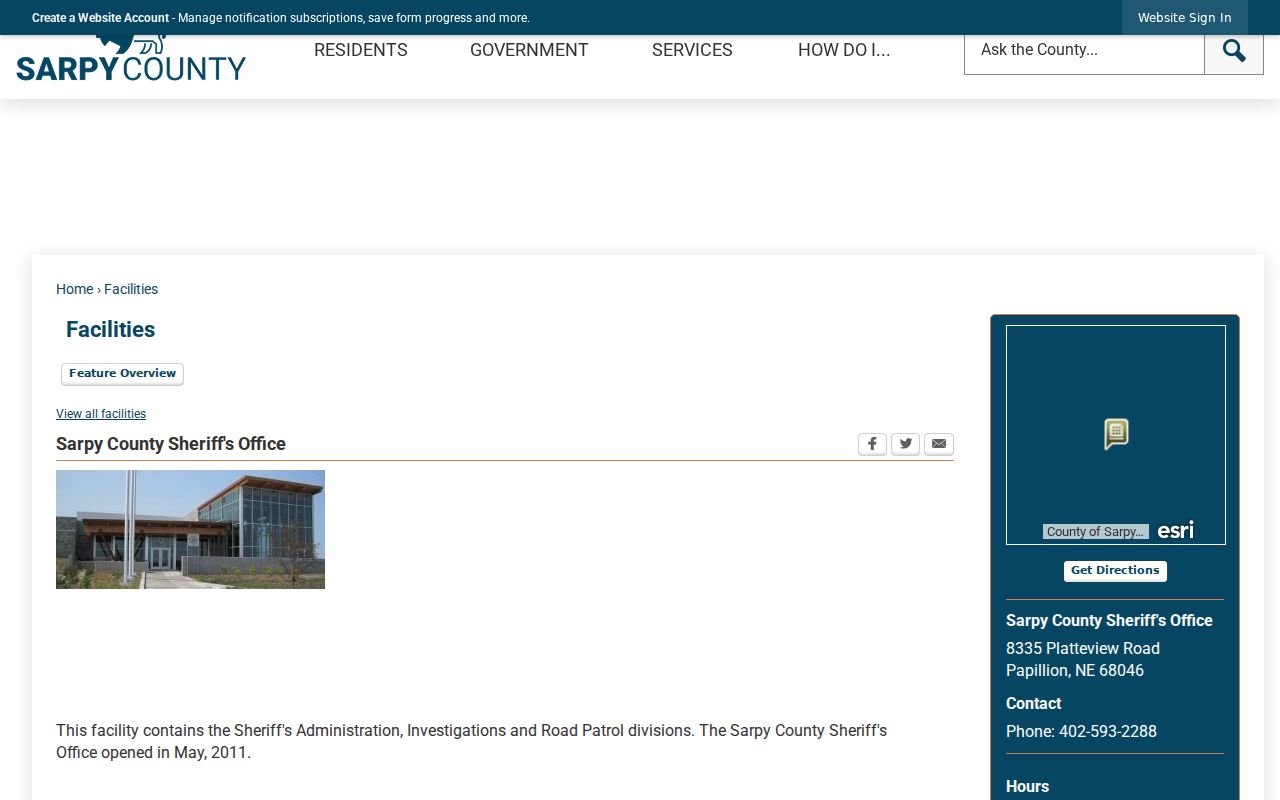Viewport: 1280px width, 800px height.
Task: Open the Services menu
Action: point(692,50)
